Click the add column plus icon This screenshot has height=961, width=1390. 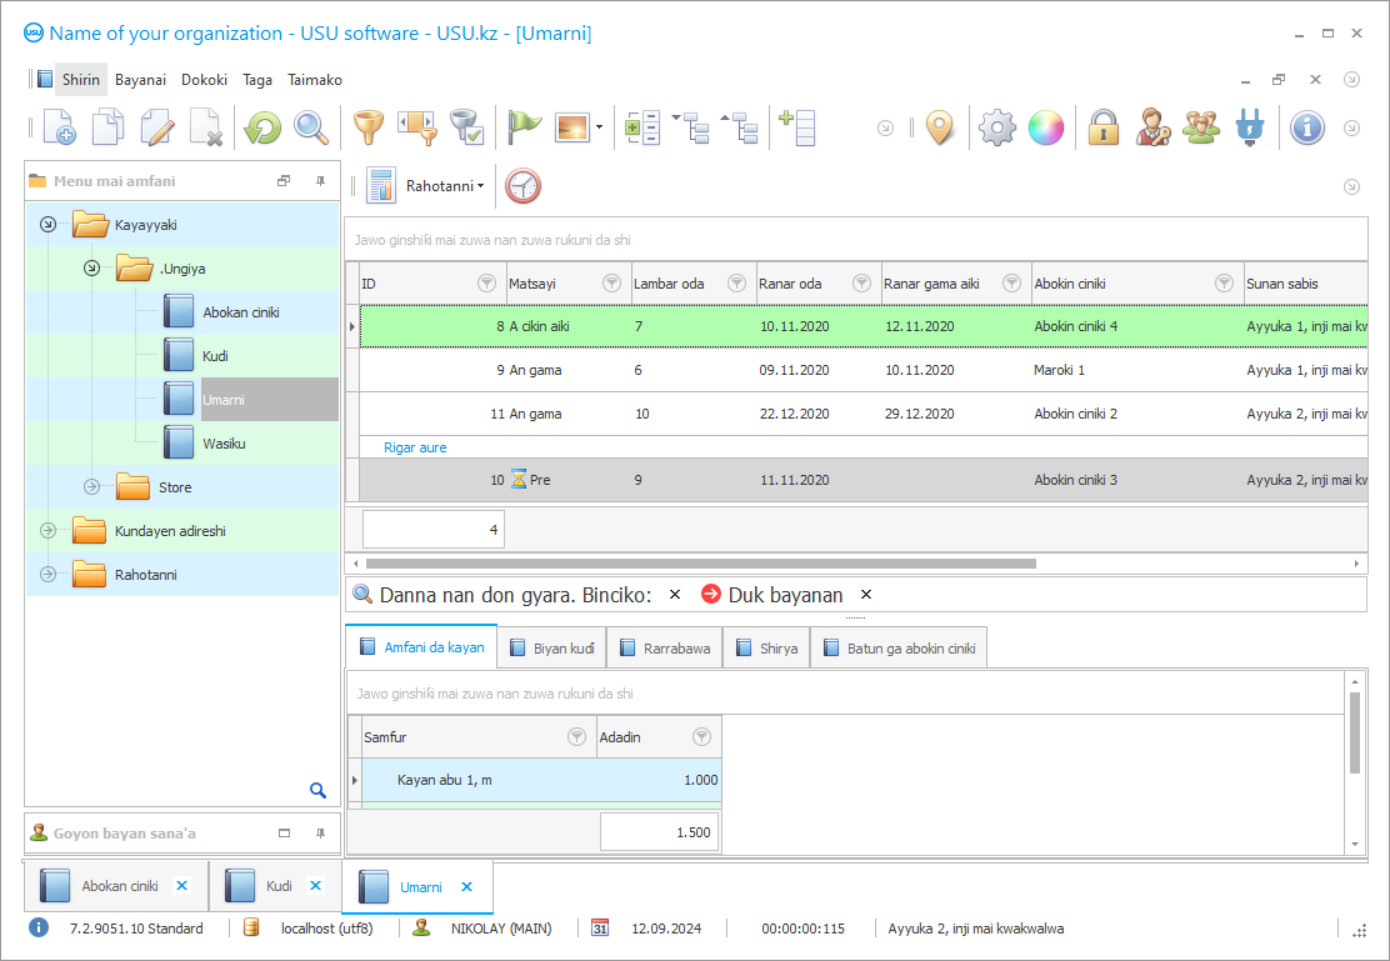pyautogui.click(x=798, y=127)
